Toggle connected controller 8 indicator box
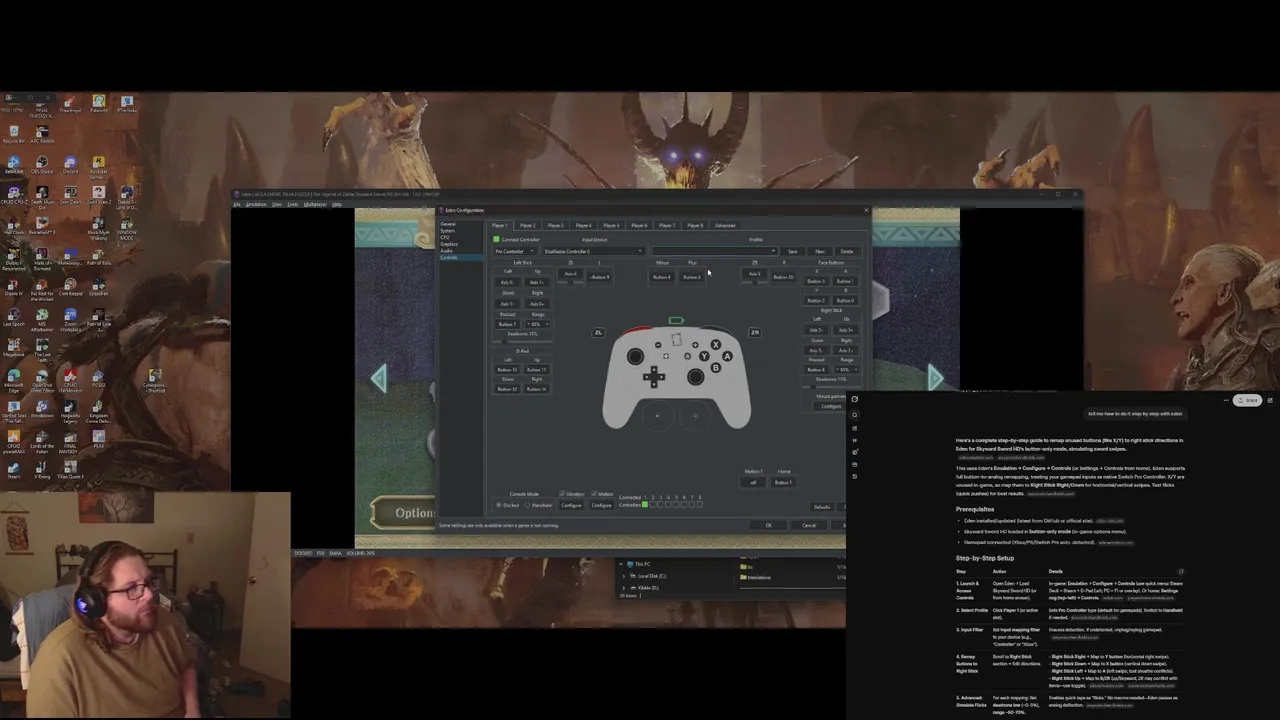Screen dimensions: 1280x720 700,504
